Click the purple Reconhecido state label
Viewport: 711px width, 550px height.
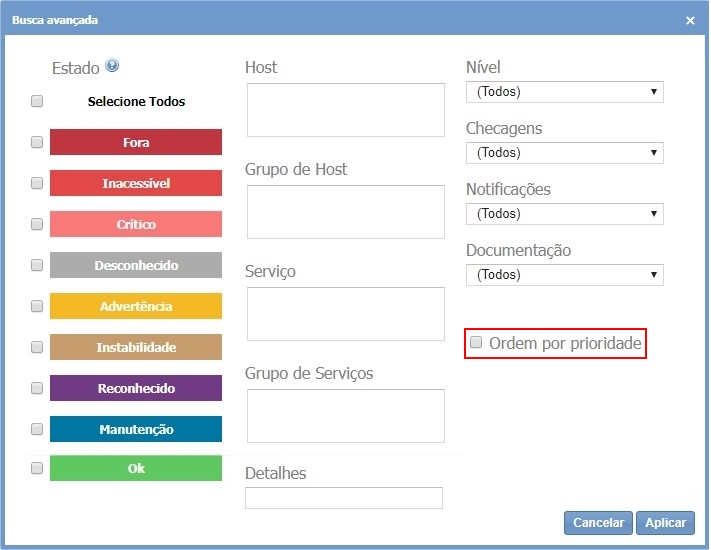(x=136, y=388)
